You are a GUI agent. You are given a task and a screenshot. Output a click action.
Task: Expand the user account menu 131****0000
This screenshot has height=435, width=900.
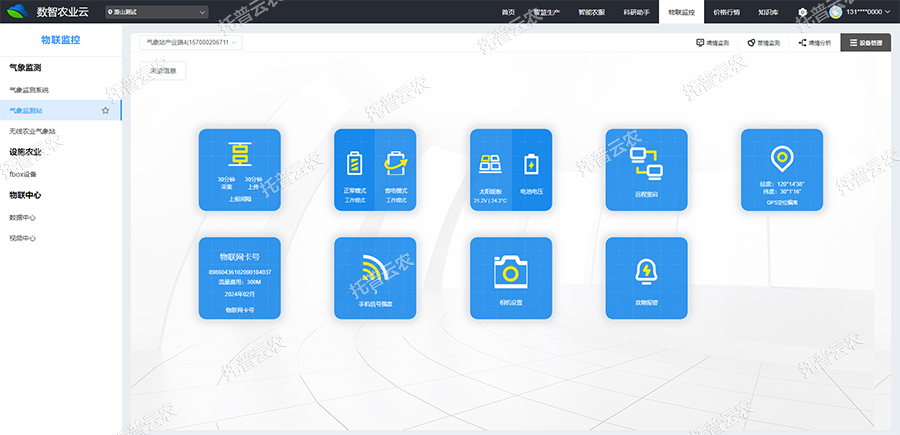point(861,12)
